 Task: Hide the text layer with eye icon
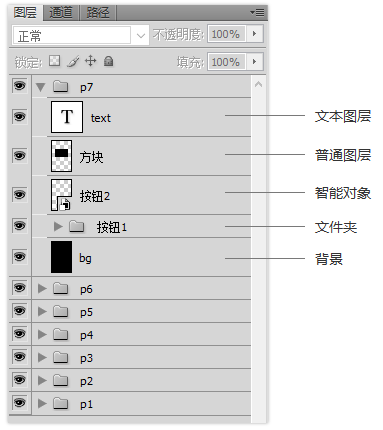pos(20,117)
